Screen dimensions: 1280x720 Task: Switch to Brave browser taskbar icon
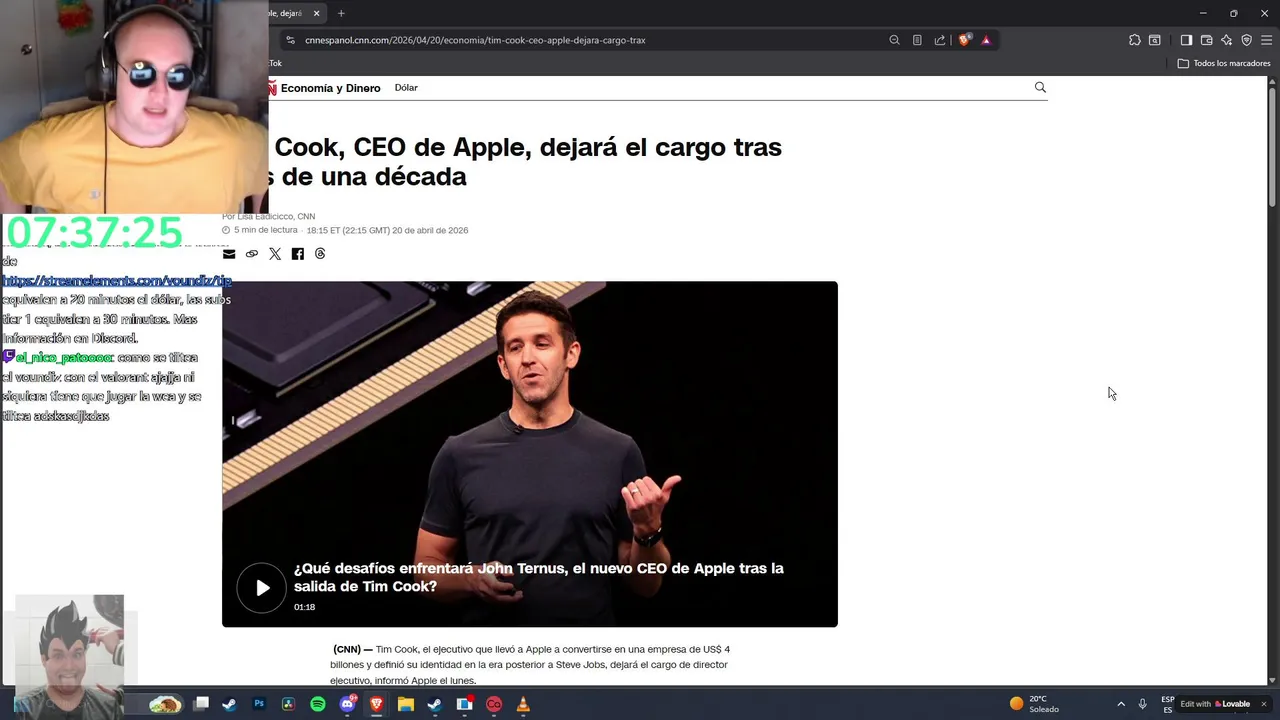click(x=376, y=704)
